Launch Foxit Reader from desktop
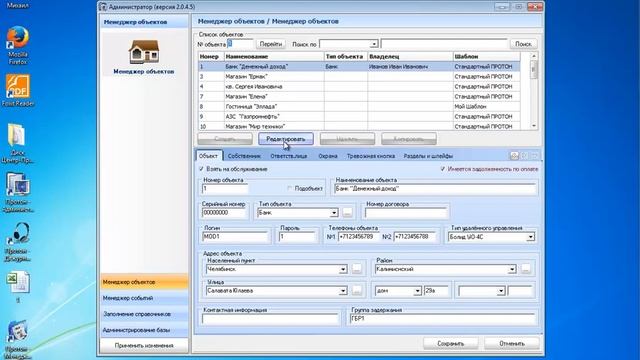This screenshot has height=360, width=640. pos(18,90)
